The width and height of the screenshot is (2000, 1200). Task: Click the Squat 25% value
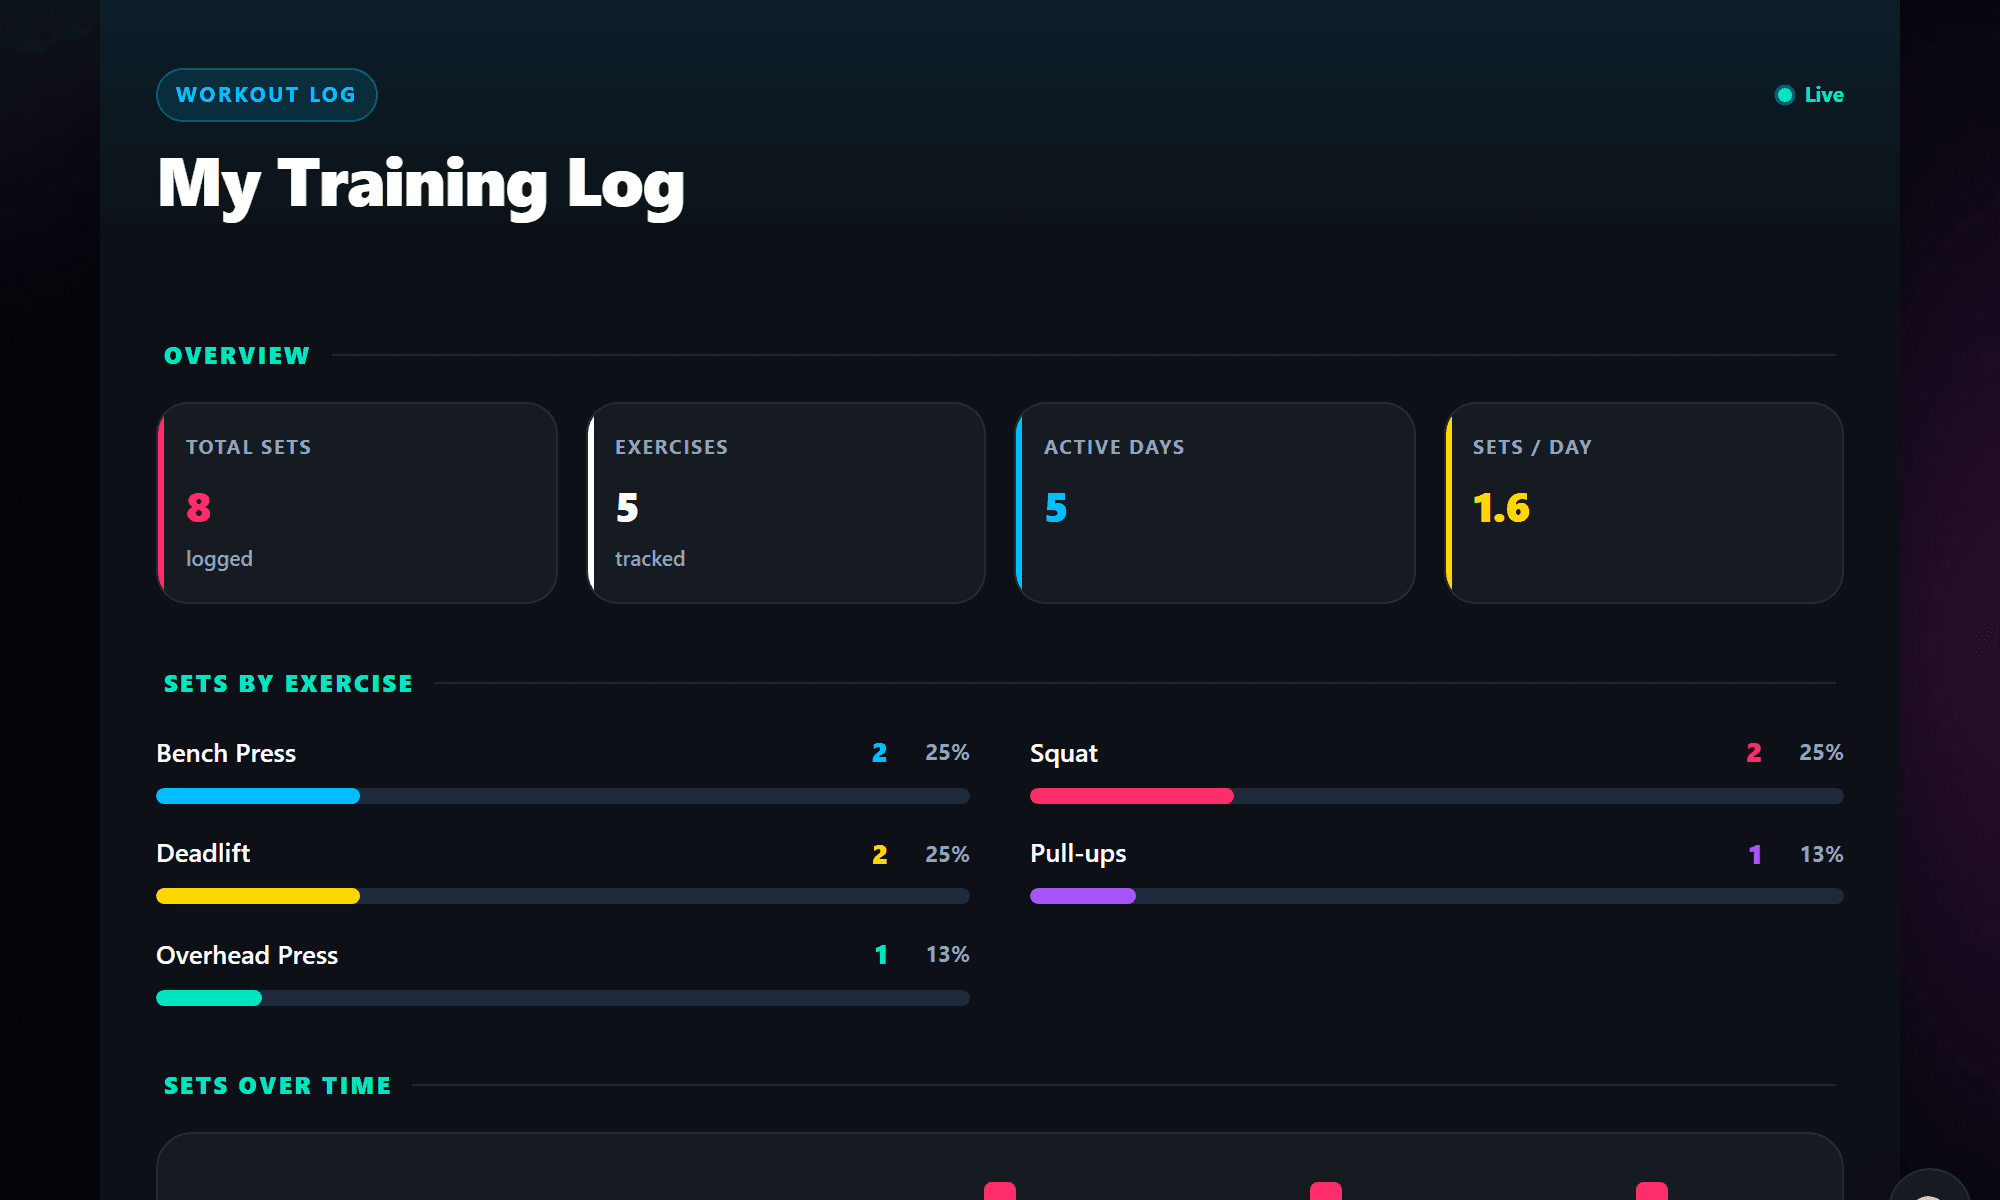click(1821, 753)
